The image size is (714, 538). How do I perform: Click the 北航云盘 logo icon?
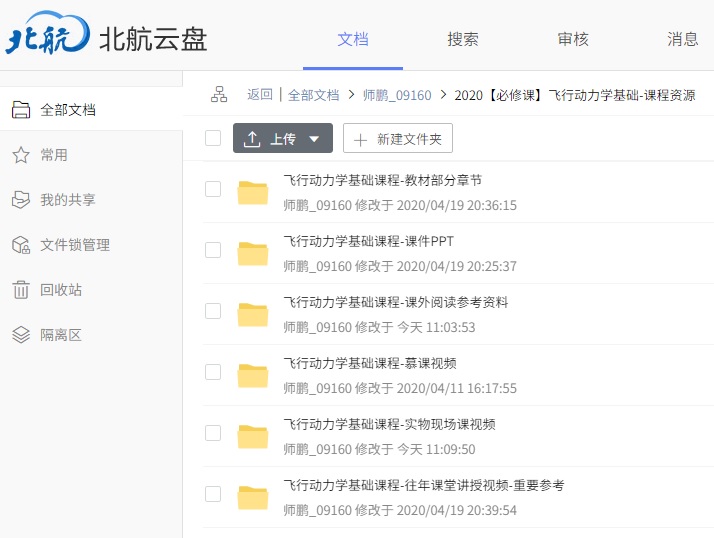46,39
